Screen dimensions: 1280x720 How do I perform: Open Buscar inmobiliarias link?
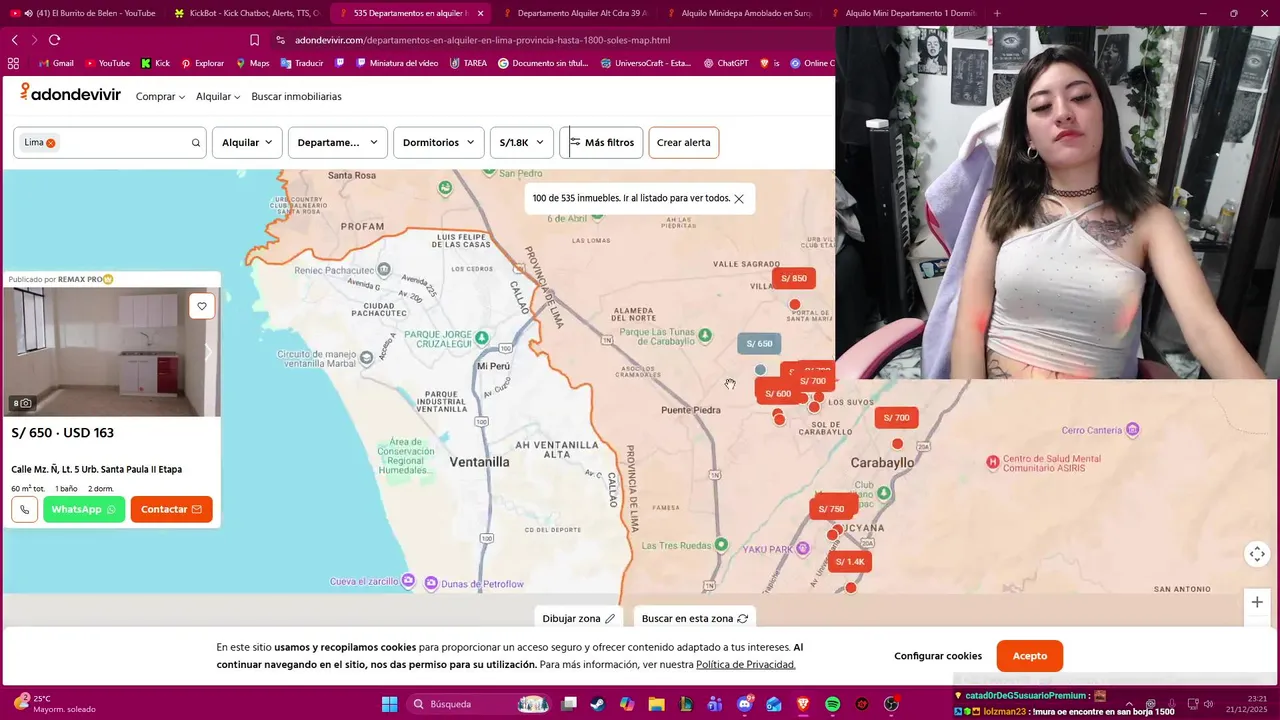296,97
